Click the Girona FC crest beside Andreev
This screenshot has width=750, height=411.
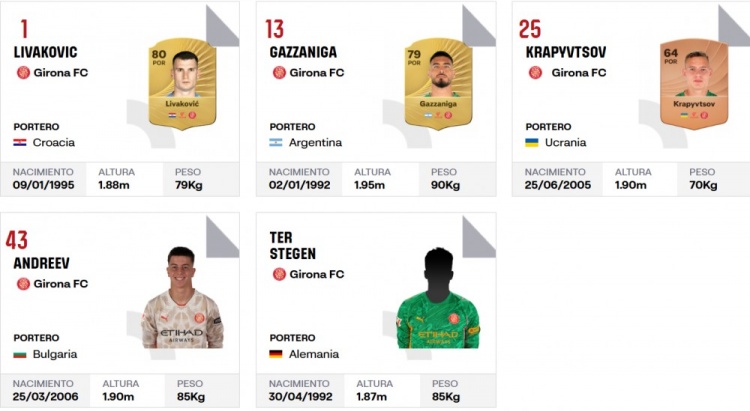coord(23,283)
